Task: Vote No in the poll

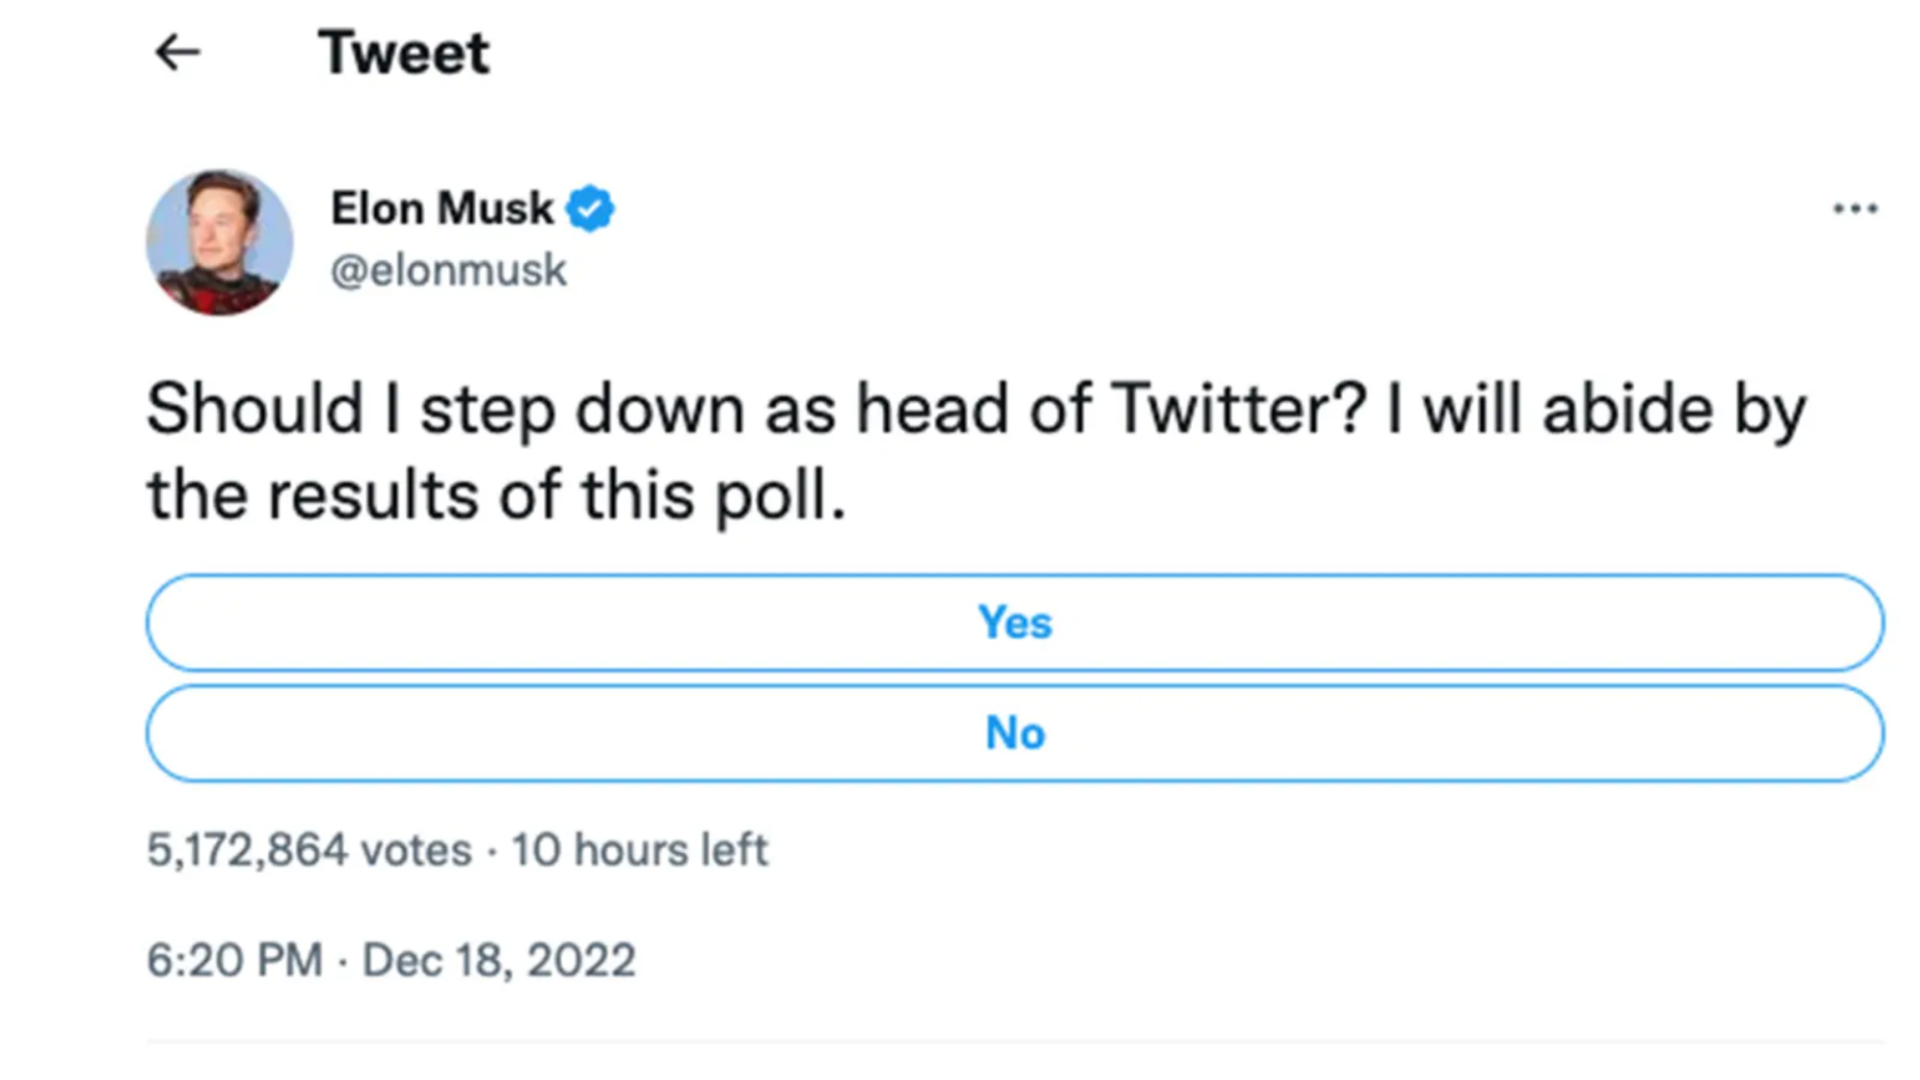Action: (x=1015, y=733)
